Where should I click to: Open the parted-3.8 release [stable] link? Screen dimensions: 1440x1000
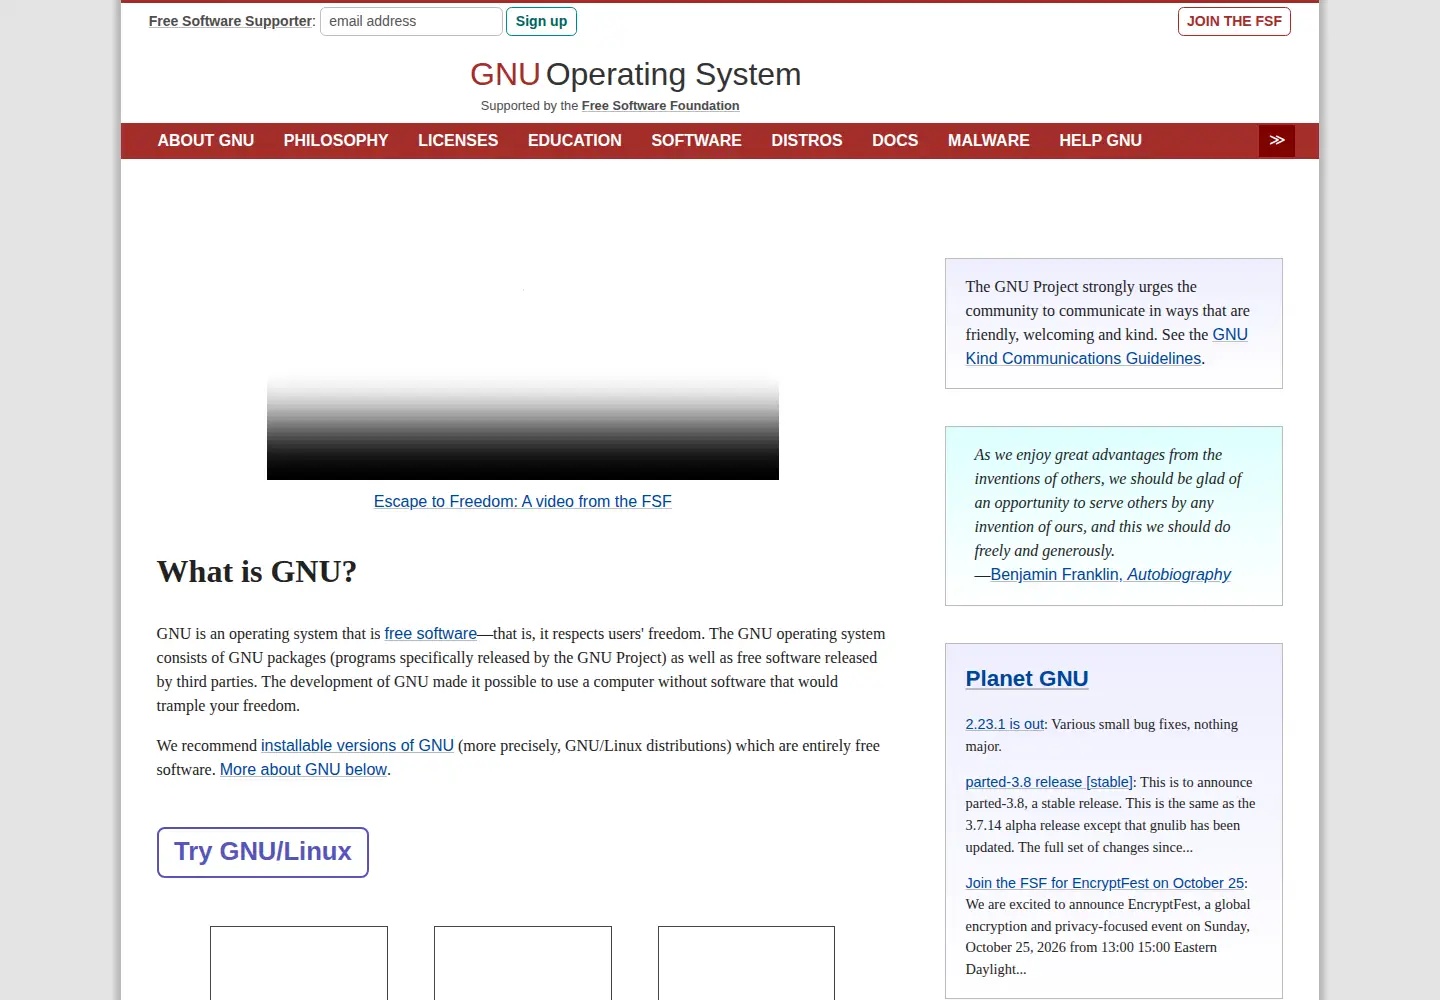tap(1049, 782)
